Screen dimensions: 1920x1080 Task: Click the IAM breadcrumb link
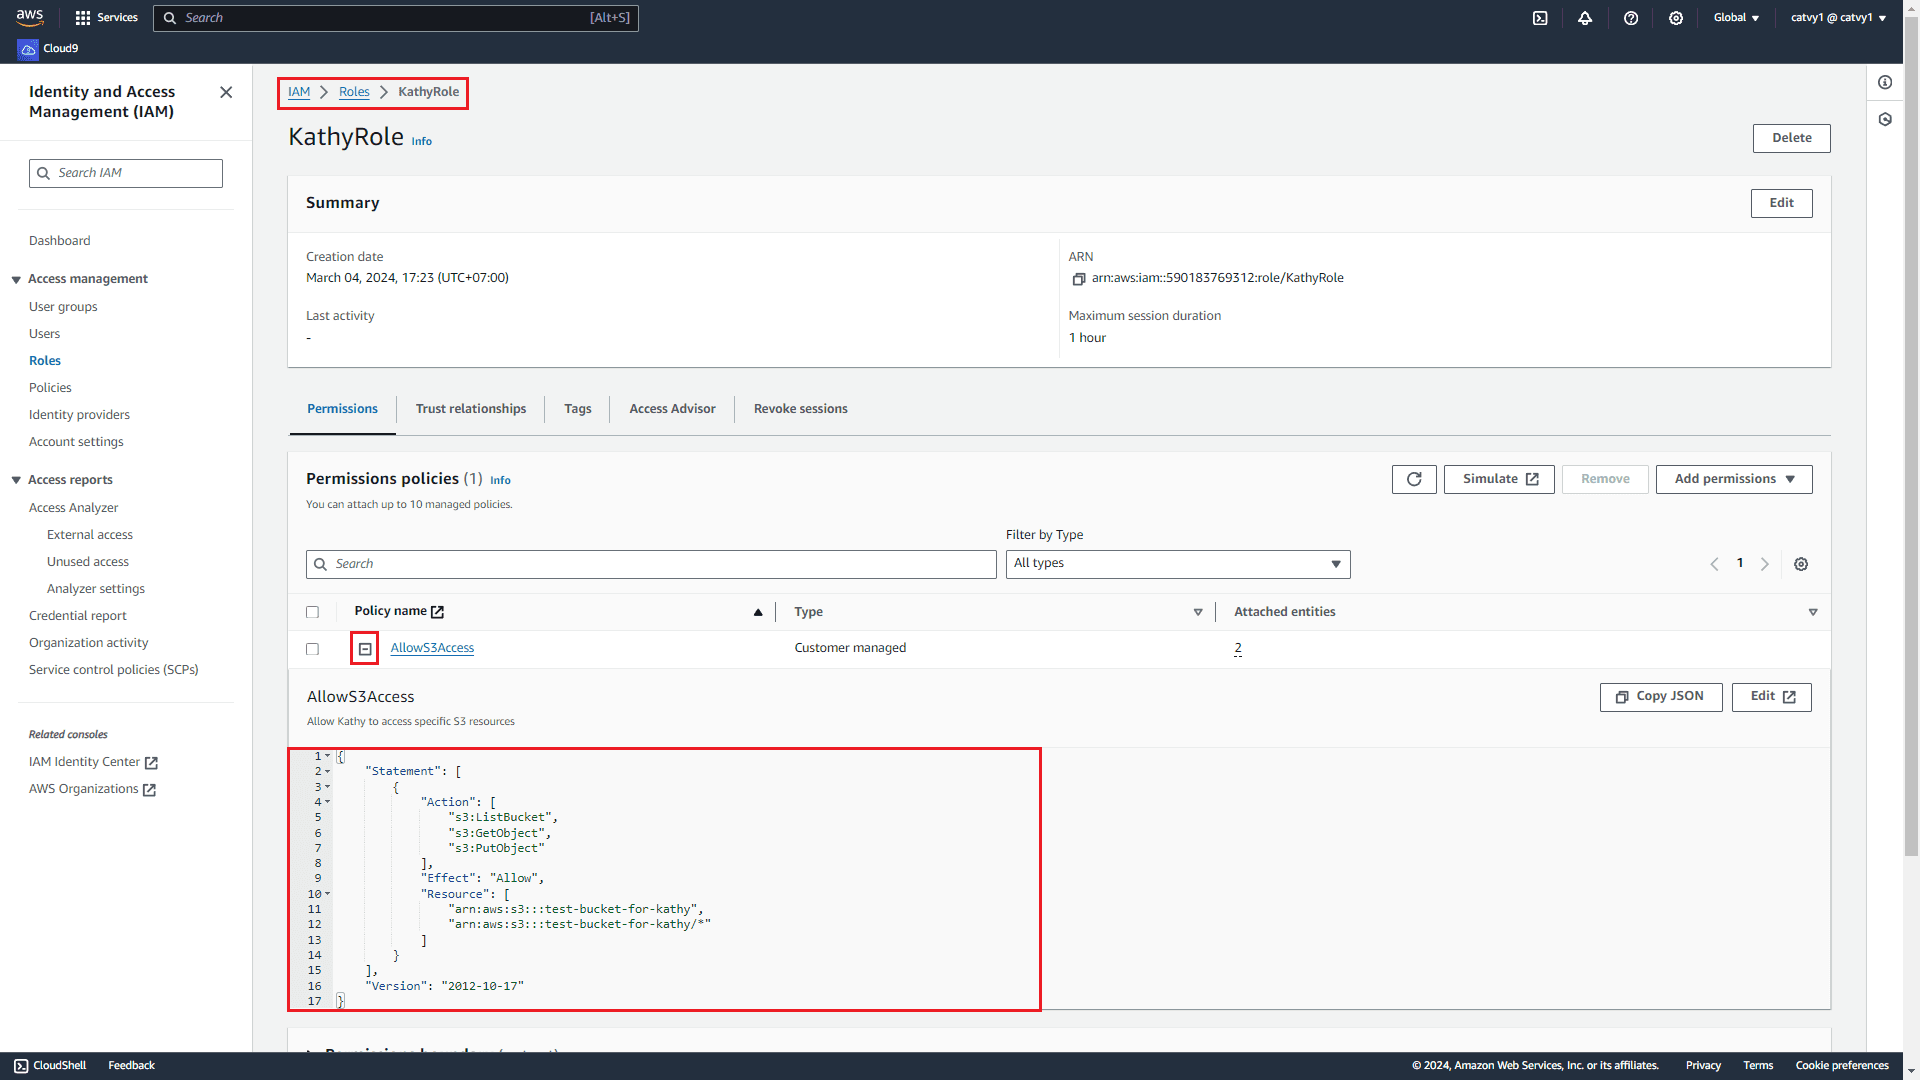(x=299, y=92)
